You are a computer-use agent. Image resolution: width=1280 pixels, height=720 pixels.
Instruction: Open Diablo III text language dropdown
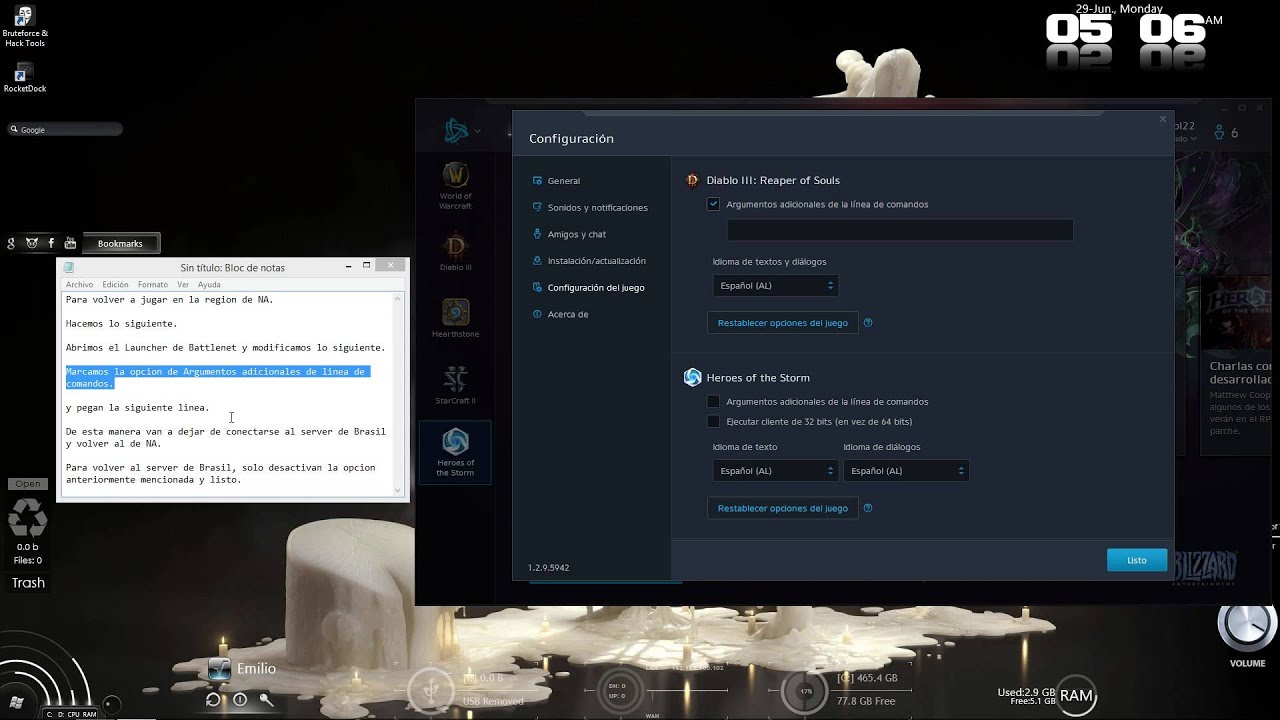pos(775,286)
